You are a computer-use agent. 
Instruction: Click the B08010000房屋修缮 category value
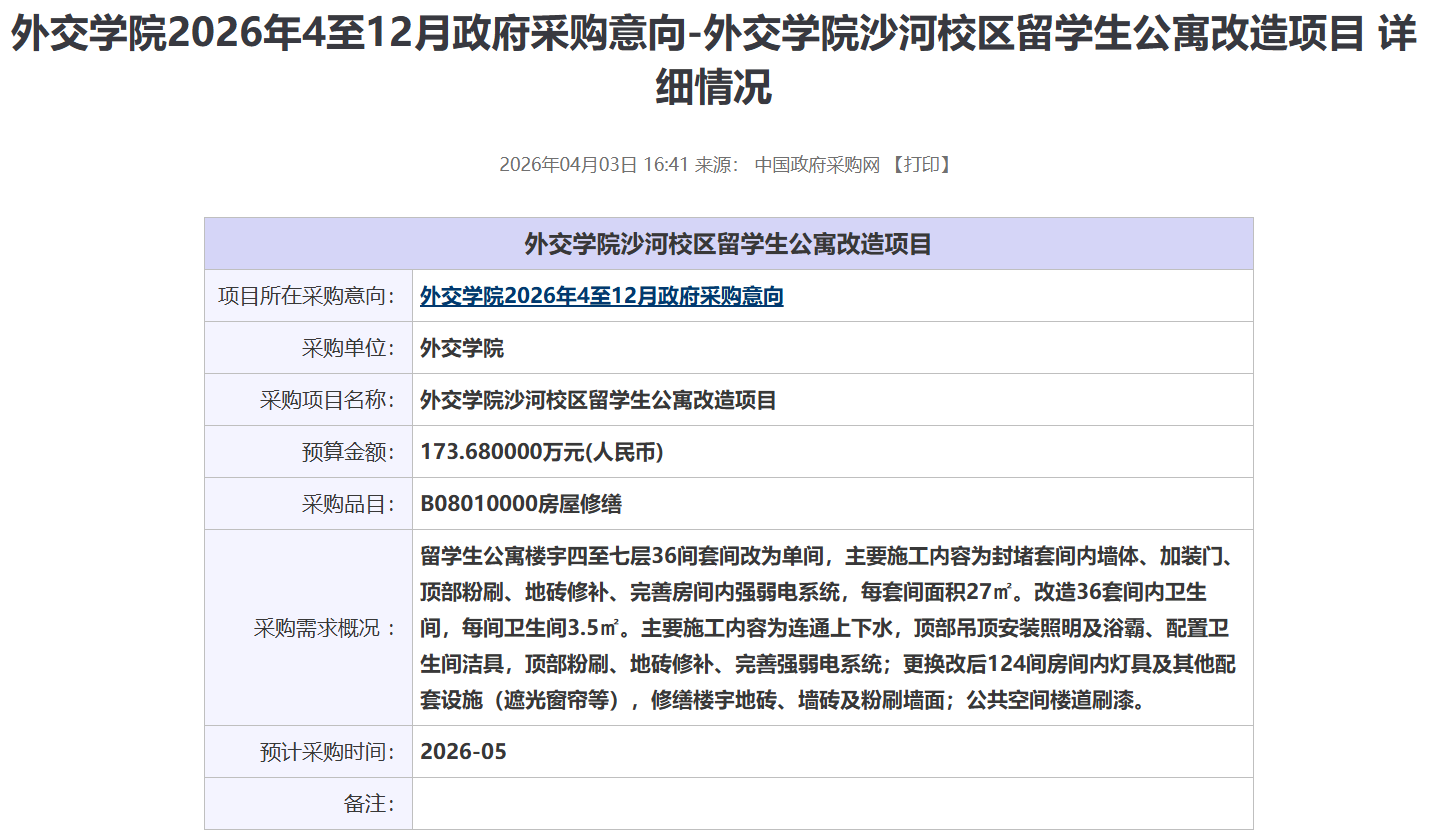point(521,504)
